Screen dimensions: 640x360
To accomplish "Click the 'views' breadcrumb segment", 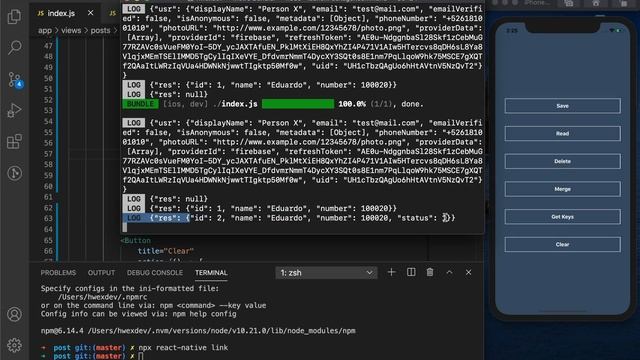I will tap(71, 31).
